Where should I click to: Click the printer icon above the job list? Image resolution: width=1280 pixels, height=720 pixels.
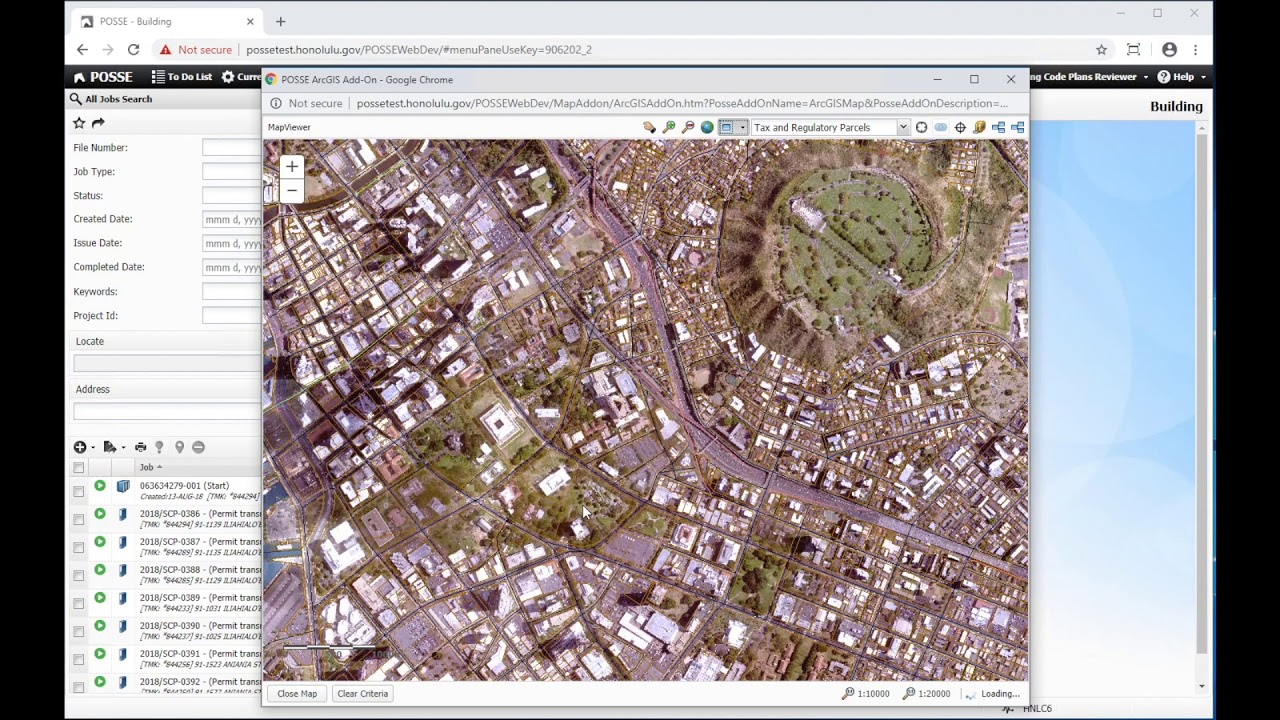click(x=140, y=447)
